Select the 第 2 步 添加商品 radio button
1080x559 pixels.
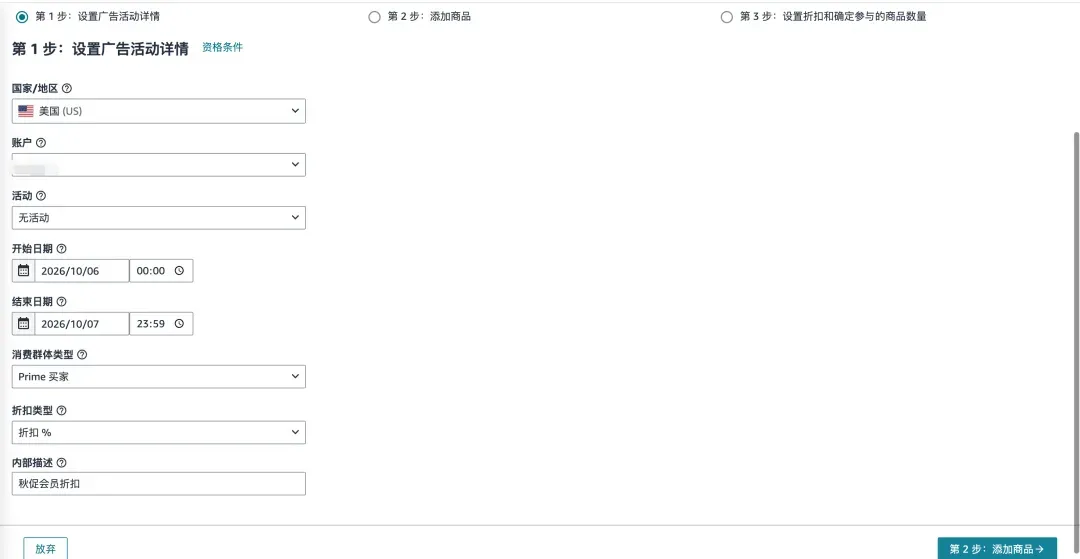pyautogui.click(x=374, y=17)
